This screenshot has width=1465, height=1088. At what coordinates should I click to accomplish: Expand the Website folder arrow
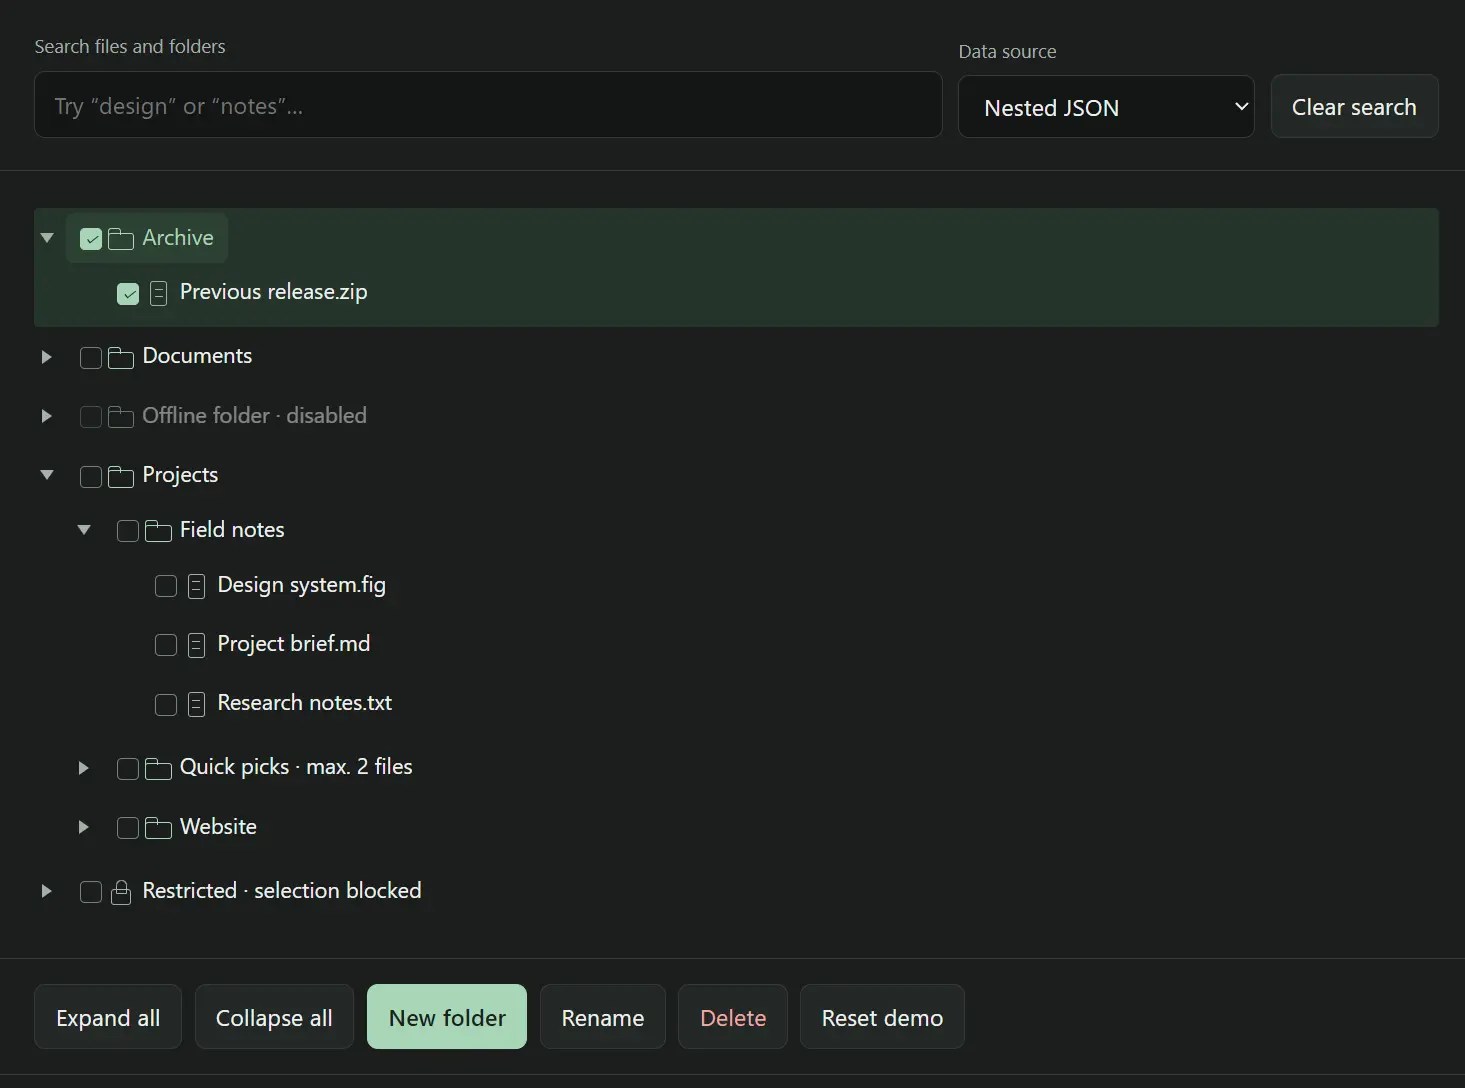coord(84,827)
